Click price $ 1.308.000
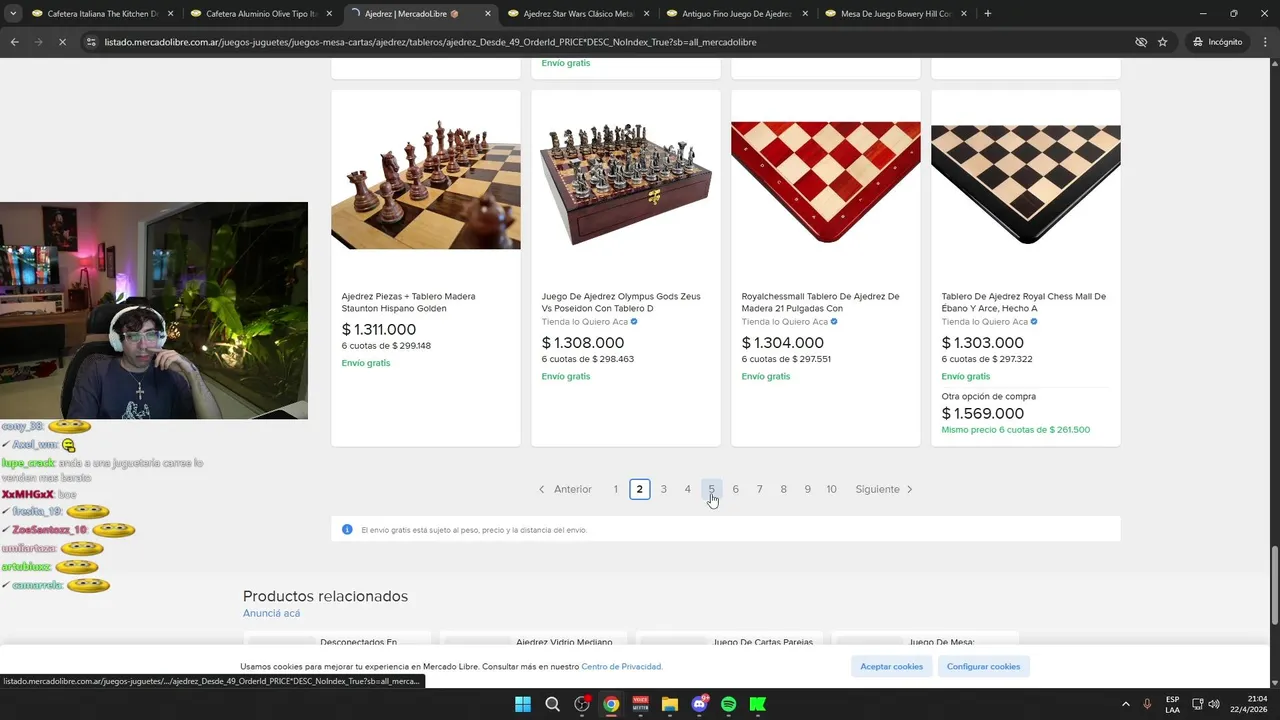This screenshot has width=1280, height=720. (583, 343)
